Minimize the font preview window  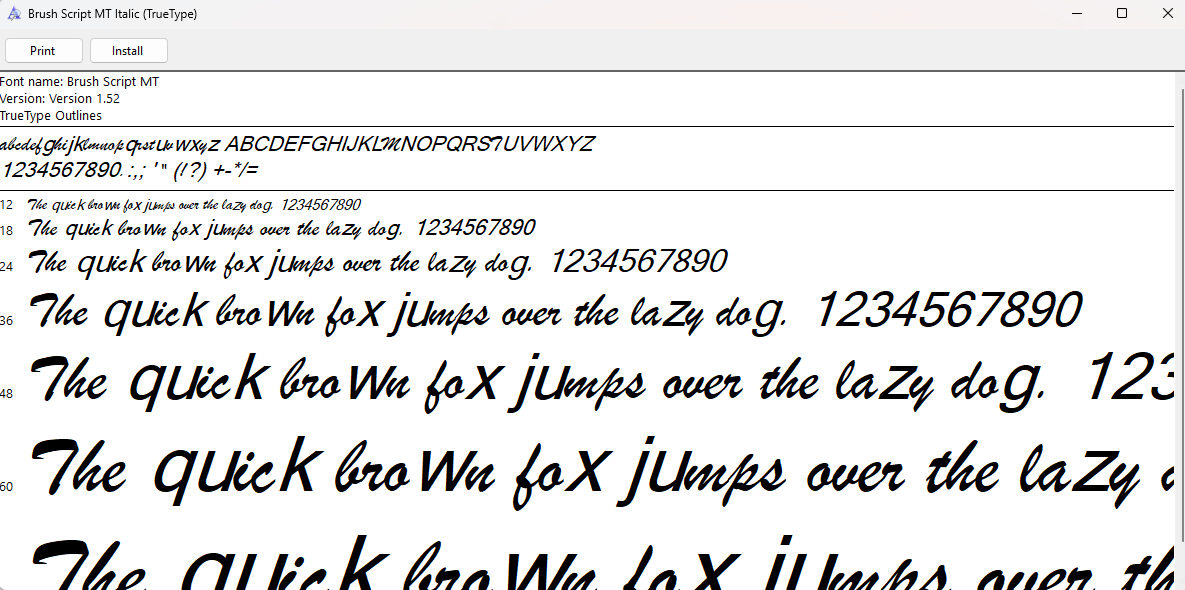click(1078, 14)
